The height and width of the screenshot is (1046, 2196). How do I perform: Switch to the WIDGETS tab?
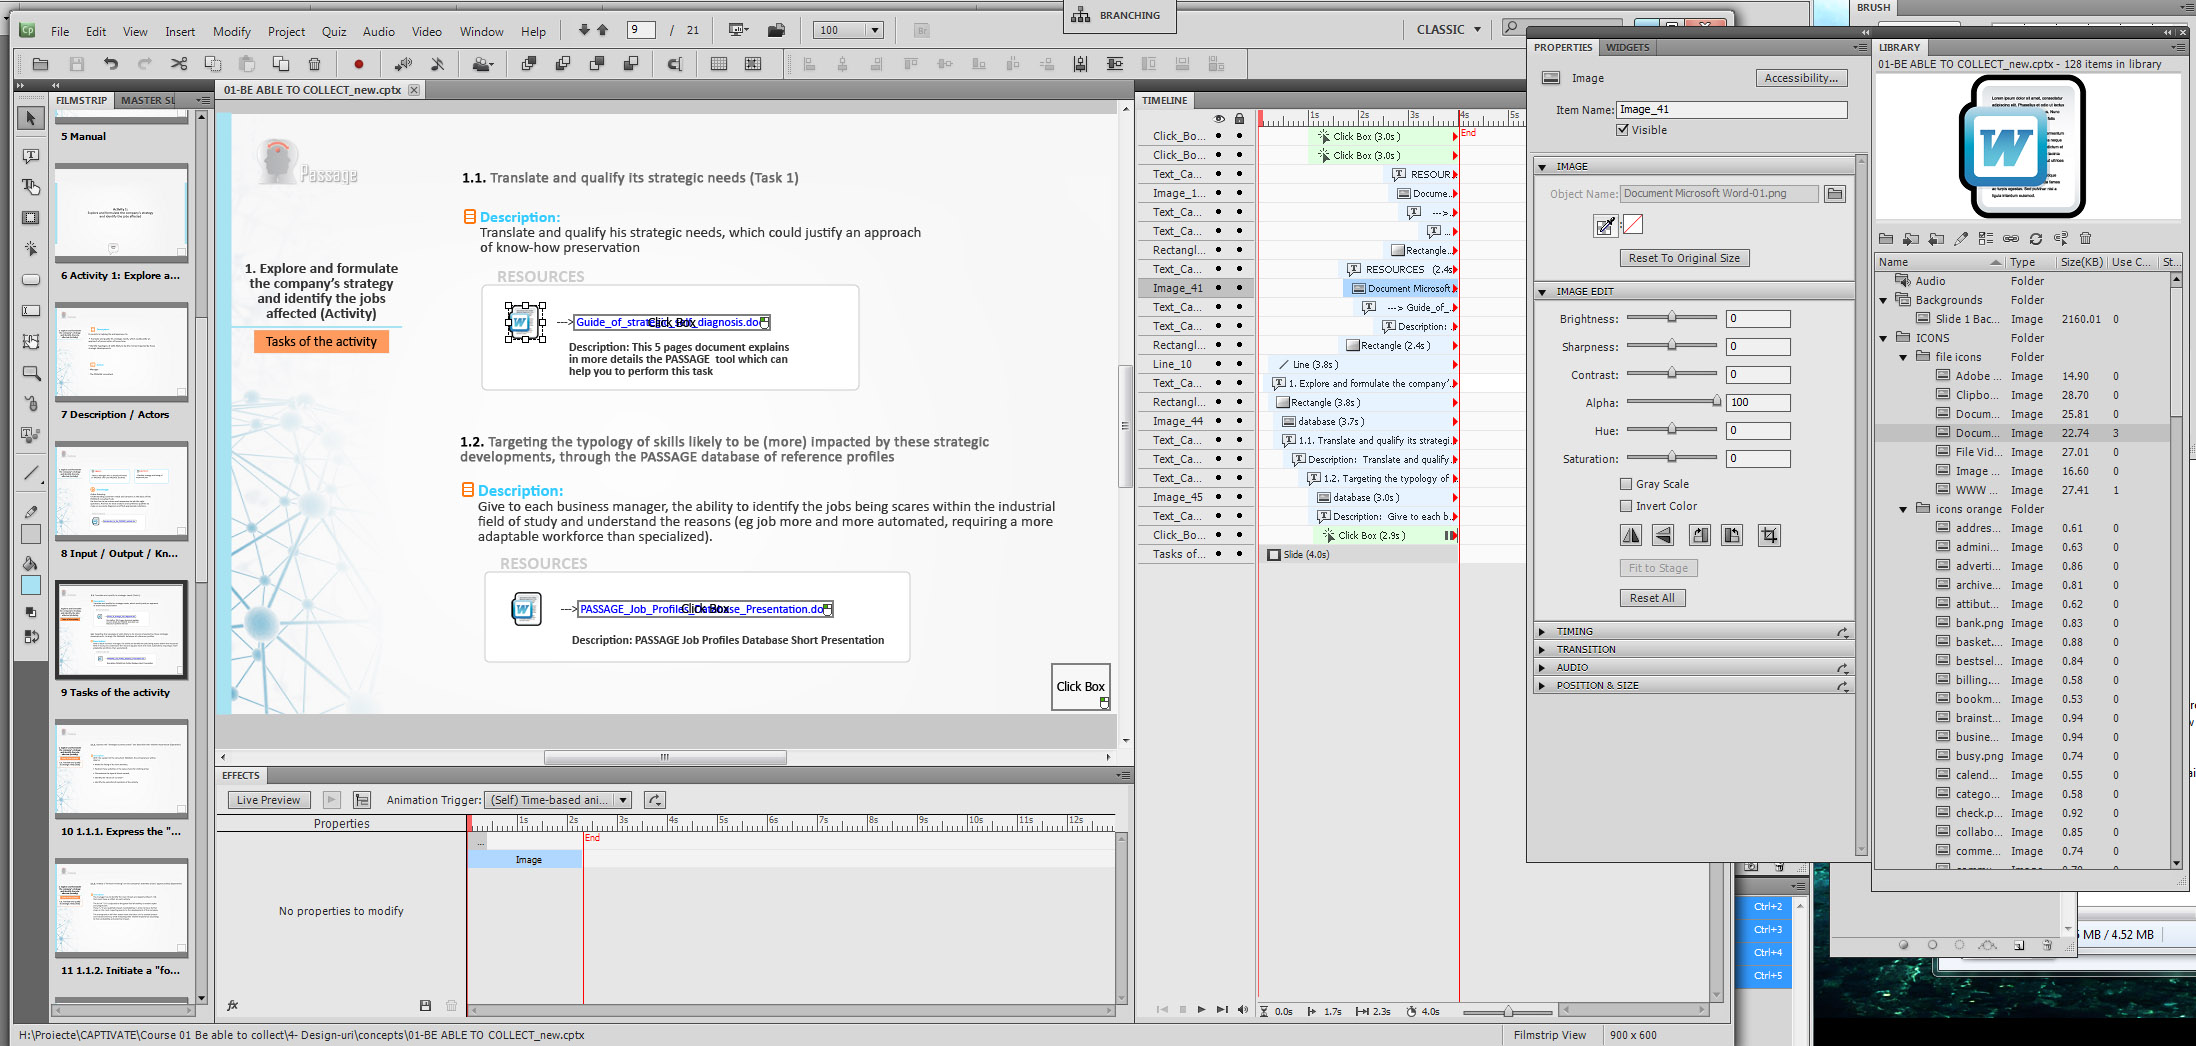[x=1627, y=48]
